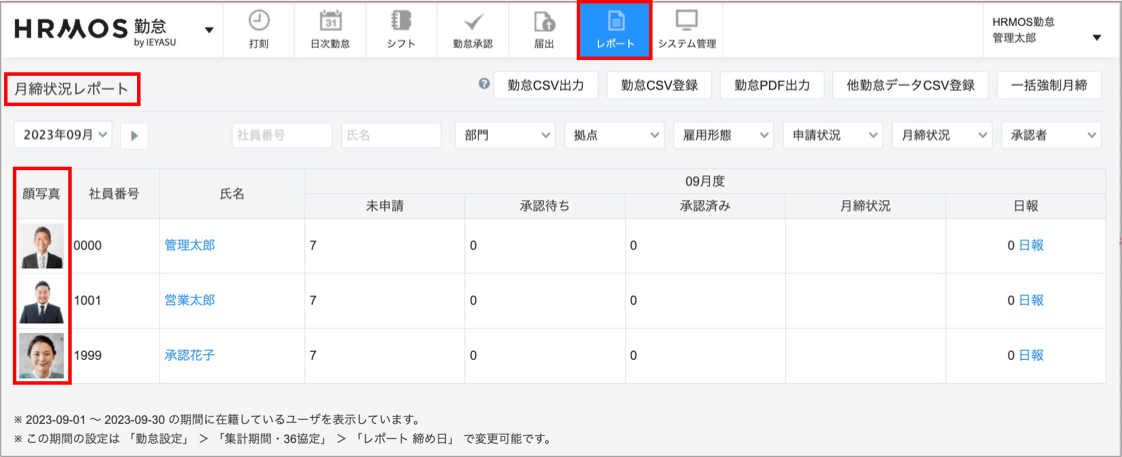Click the face photo of 管理太郎
The height and width of the screenshot is (457, 1122).
[x=41, y=246]
